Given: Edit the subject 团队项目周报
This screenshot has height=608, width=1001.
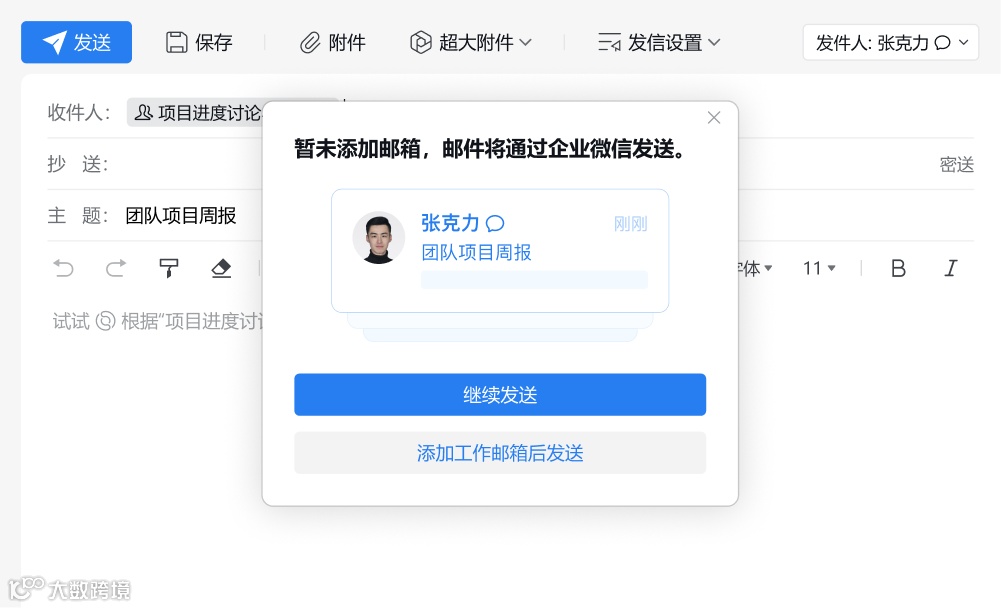Looking at the screenshot, I should [181, 216].
